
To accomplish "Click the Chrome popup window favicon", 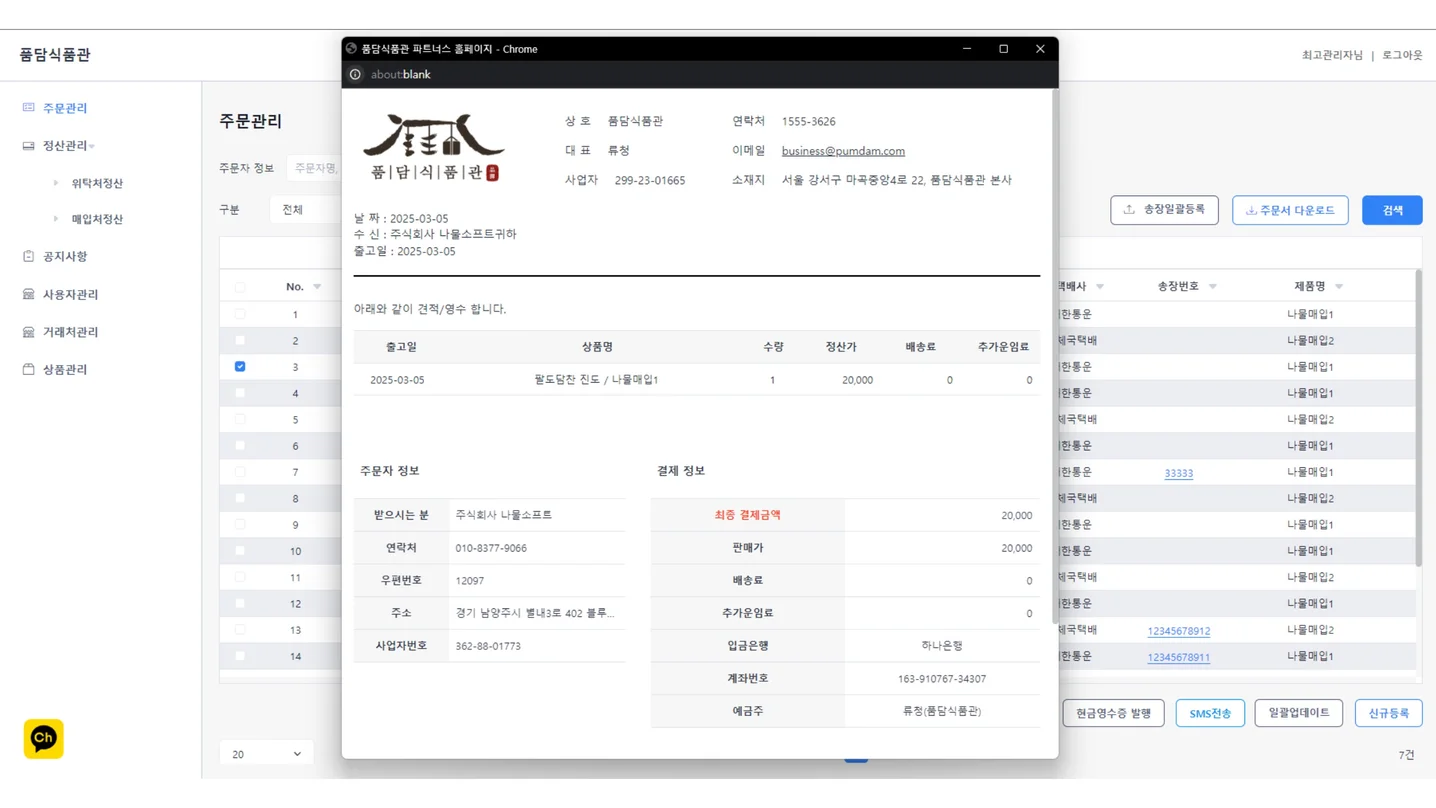I will coord(351,49).
